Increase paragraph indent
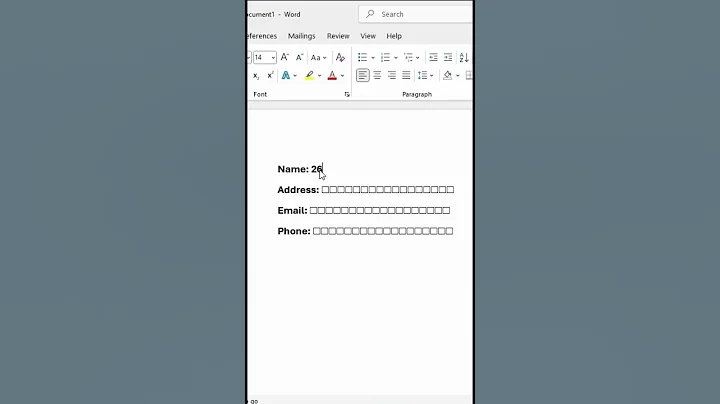720x404 pixels. click(448, 57)
